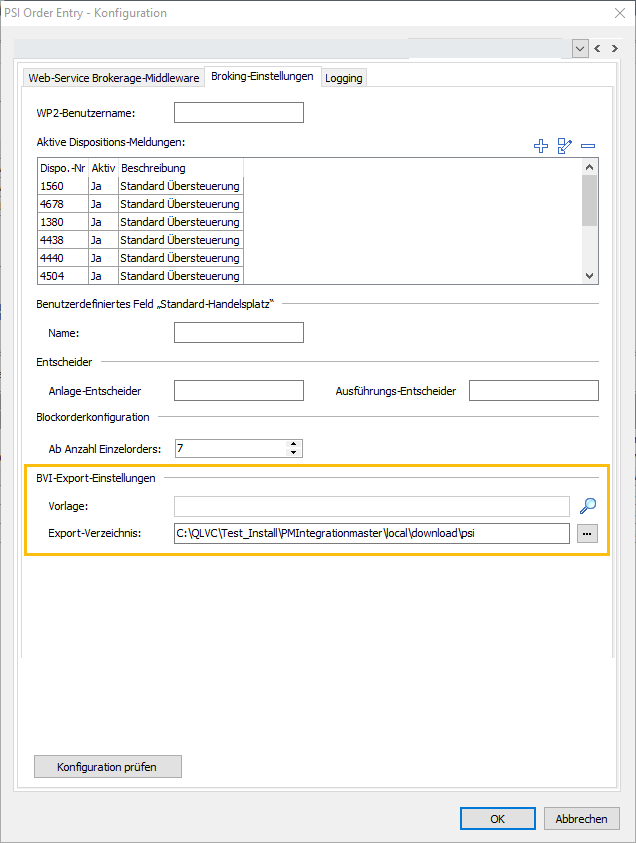Switch to Web-Service Brokerage-Middleware tab
Screen dimensions: 636x843
(x=114, y=78)
